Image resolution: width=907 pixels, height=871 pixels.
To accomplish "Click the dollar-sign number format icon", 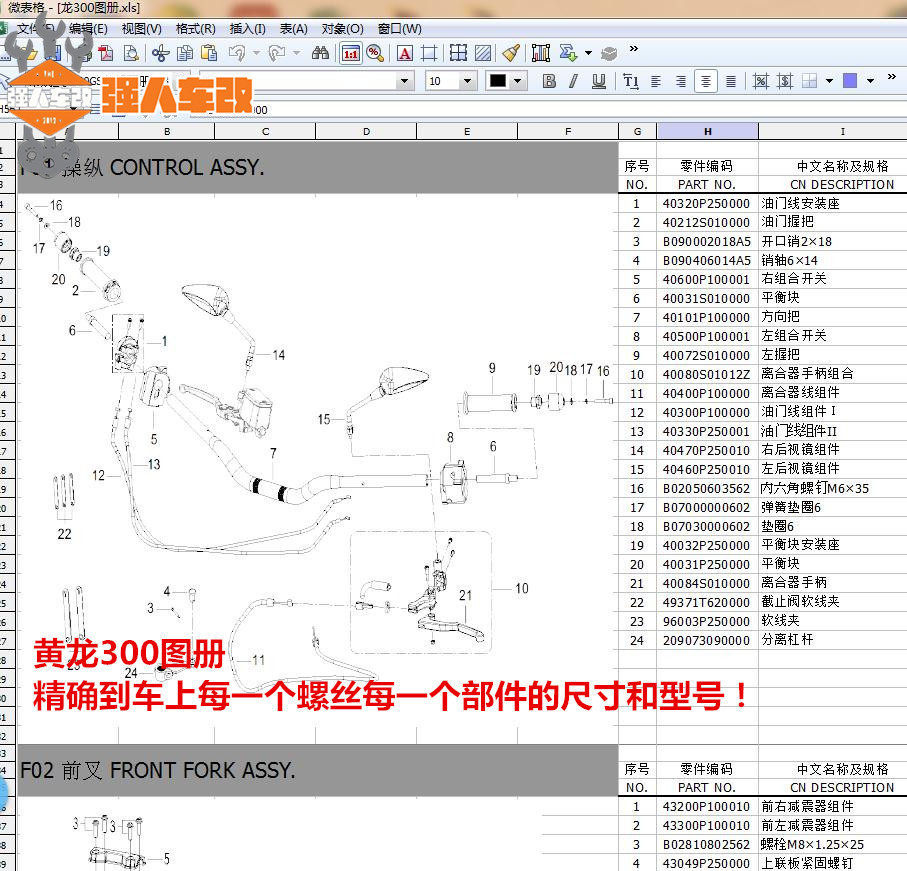I will (x=785, y=82).
